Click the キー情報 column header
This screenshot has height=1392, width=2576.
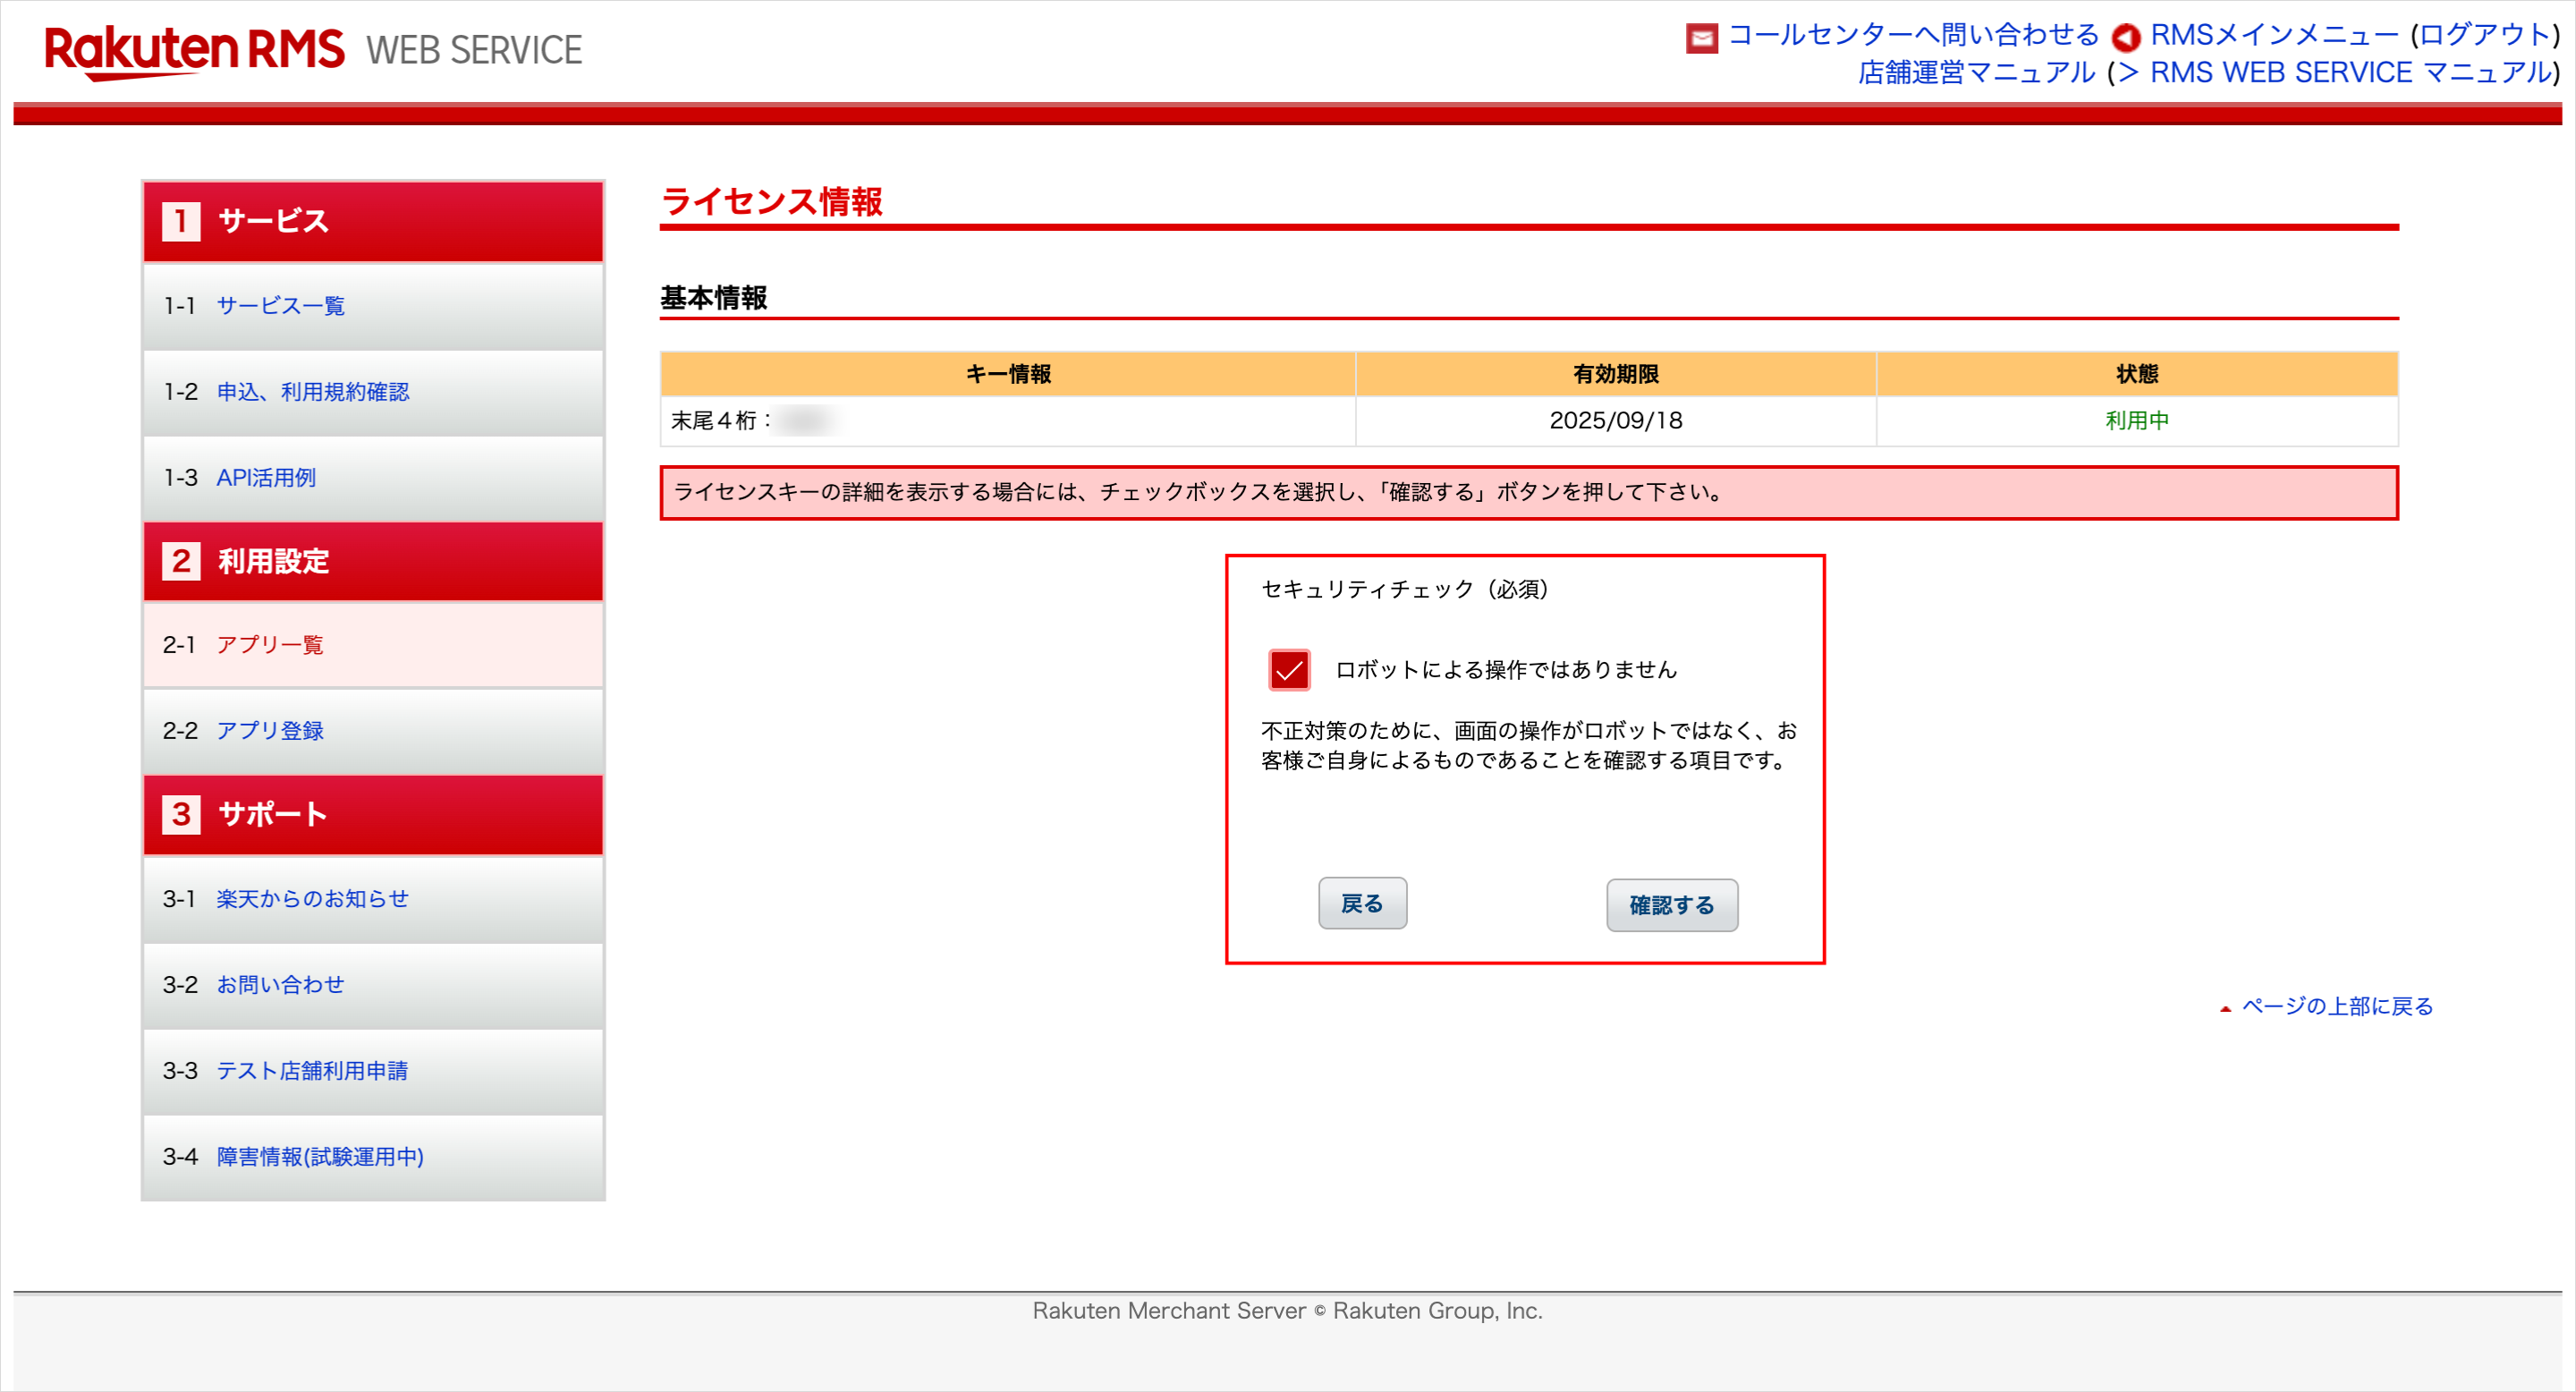[1008, 374]
